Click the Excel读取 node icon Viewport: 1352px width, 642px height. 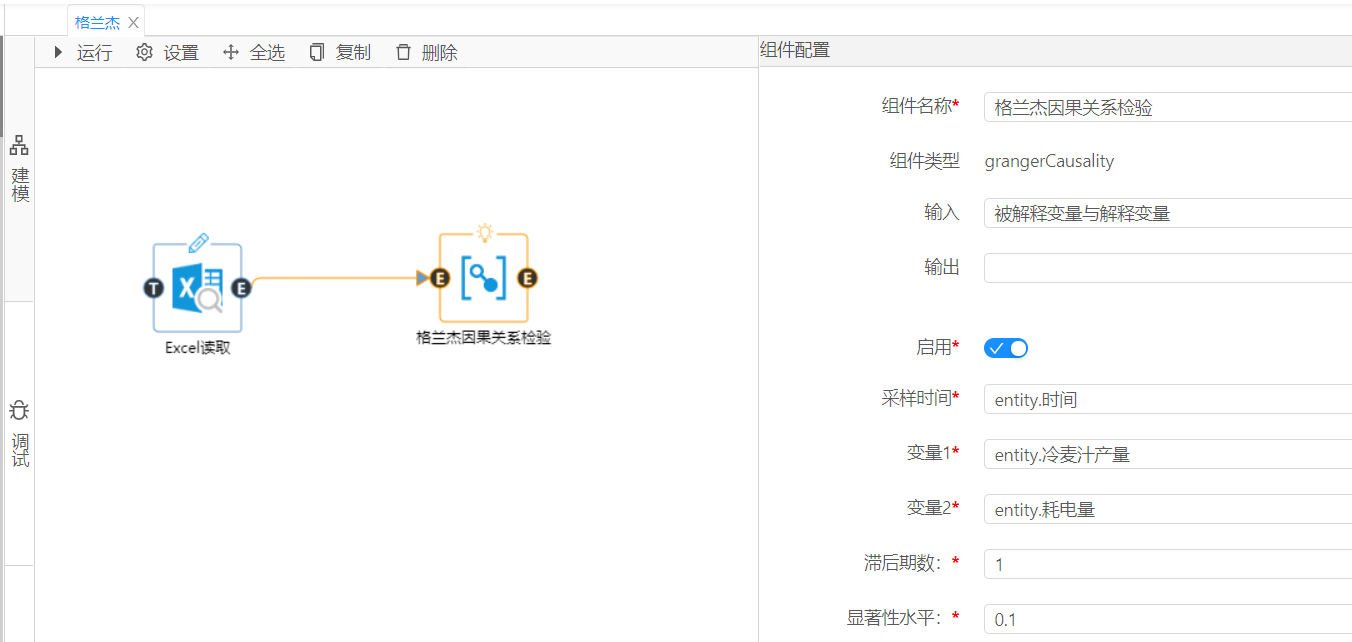197,288
